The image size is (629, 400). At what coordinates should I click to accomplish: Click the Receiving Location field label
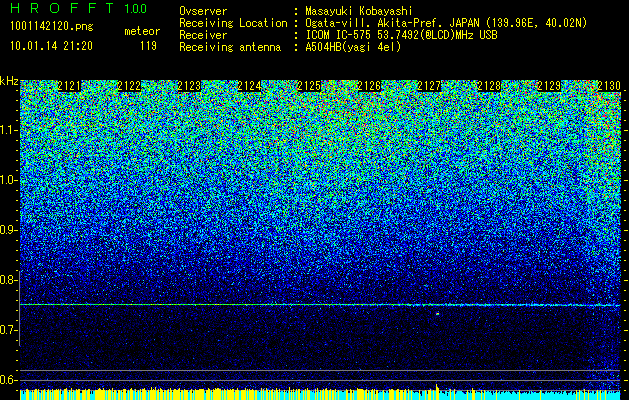[233, 24]
